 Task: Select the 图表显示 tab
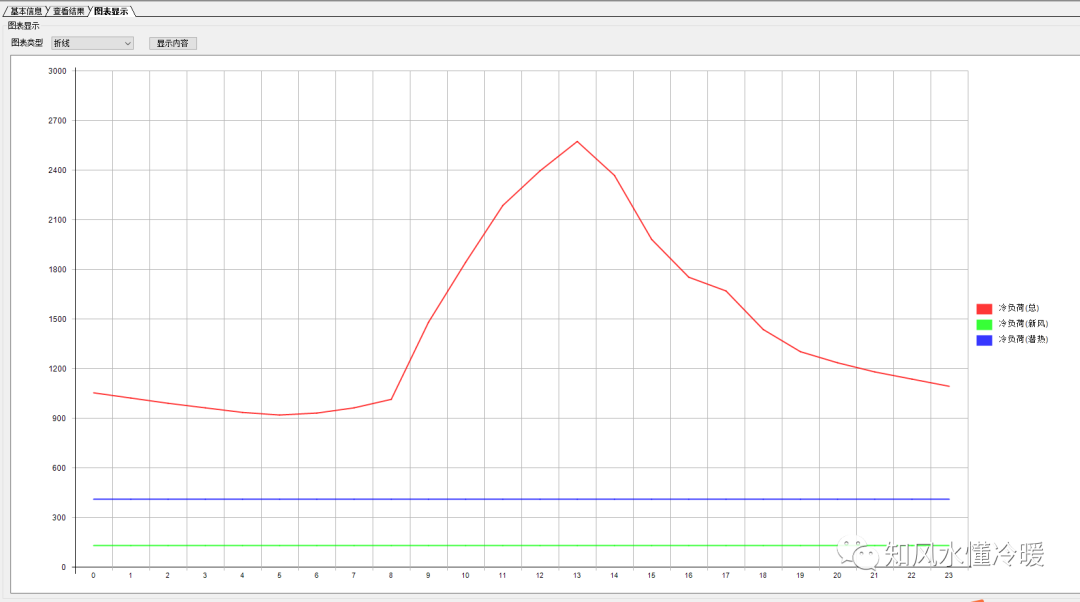coord(112,11)
